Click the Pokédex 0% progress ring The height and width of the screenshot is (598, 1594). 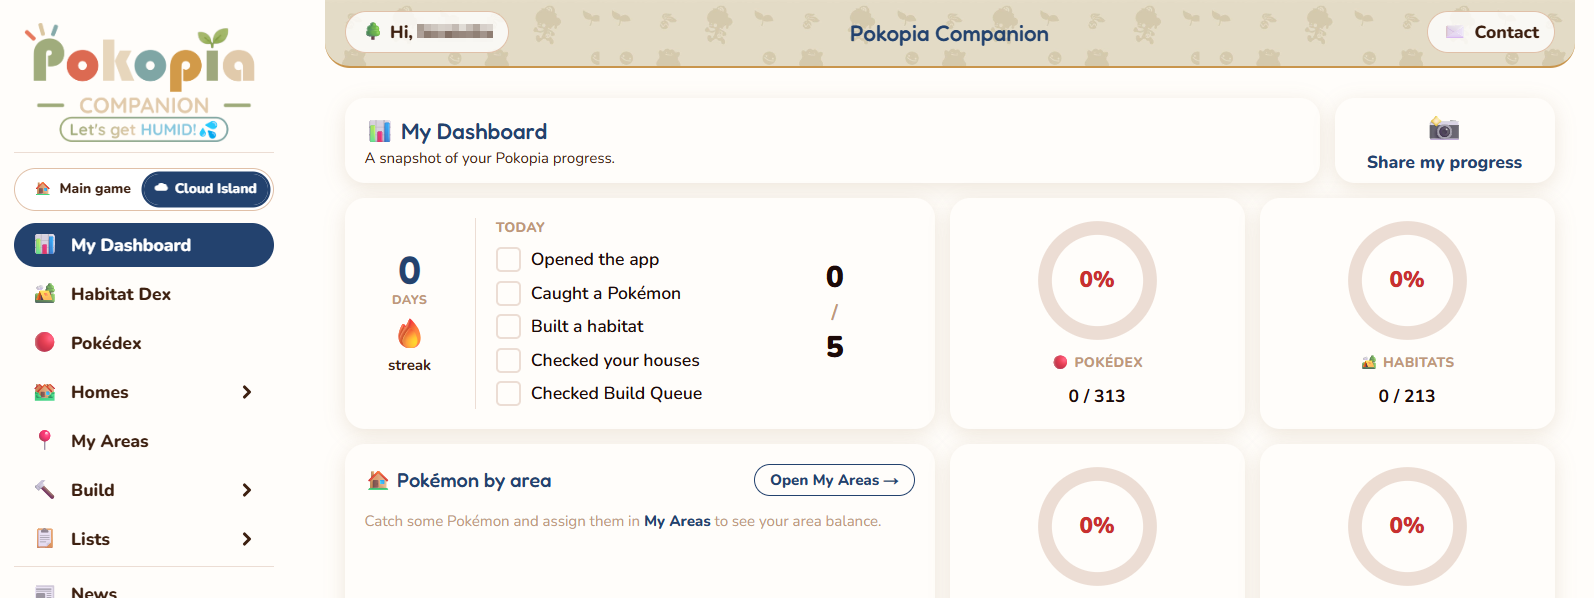[1097, 280]
